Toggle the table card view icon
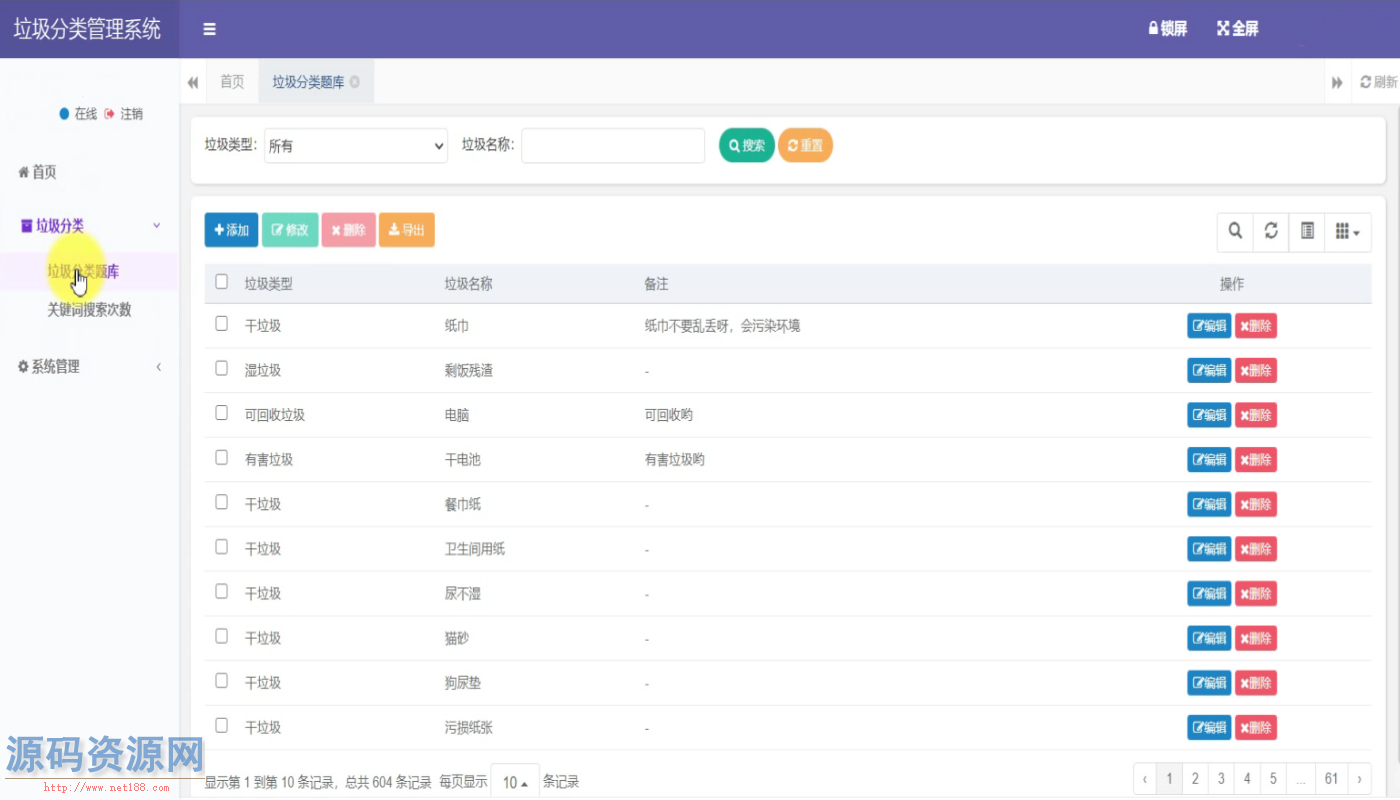Image resolution: width=1400 pixels, height=800 pixels. [1307, 231]
